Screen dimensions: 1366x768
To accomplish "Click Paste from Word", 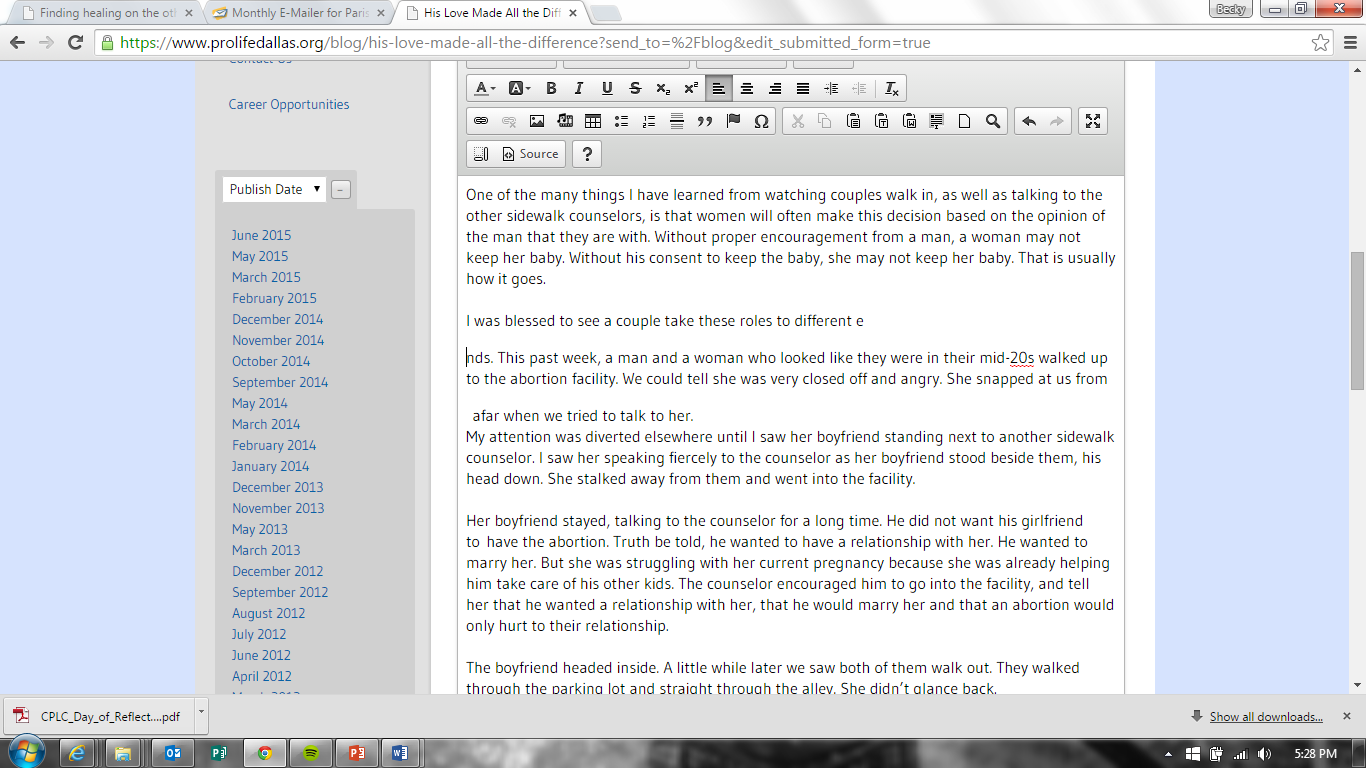I will pyautogui.click(x=909, y=121).
